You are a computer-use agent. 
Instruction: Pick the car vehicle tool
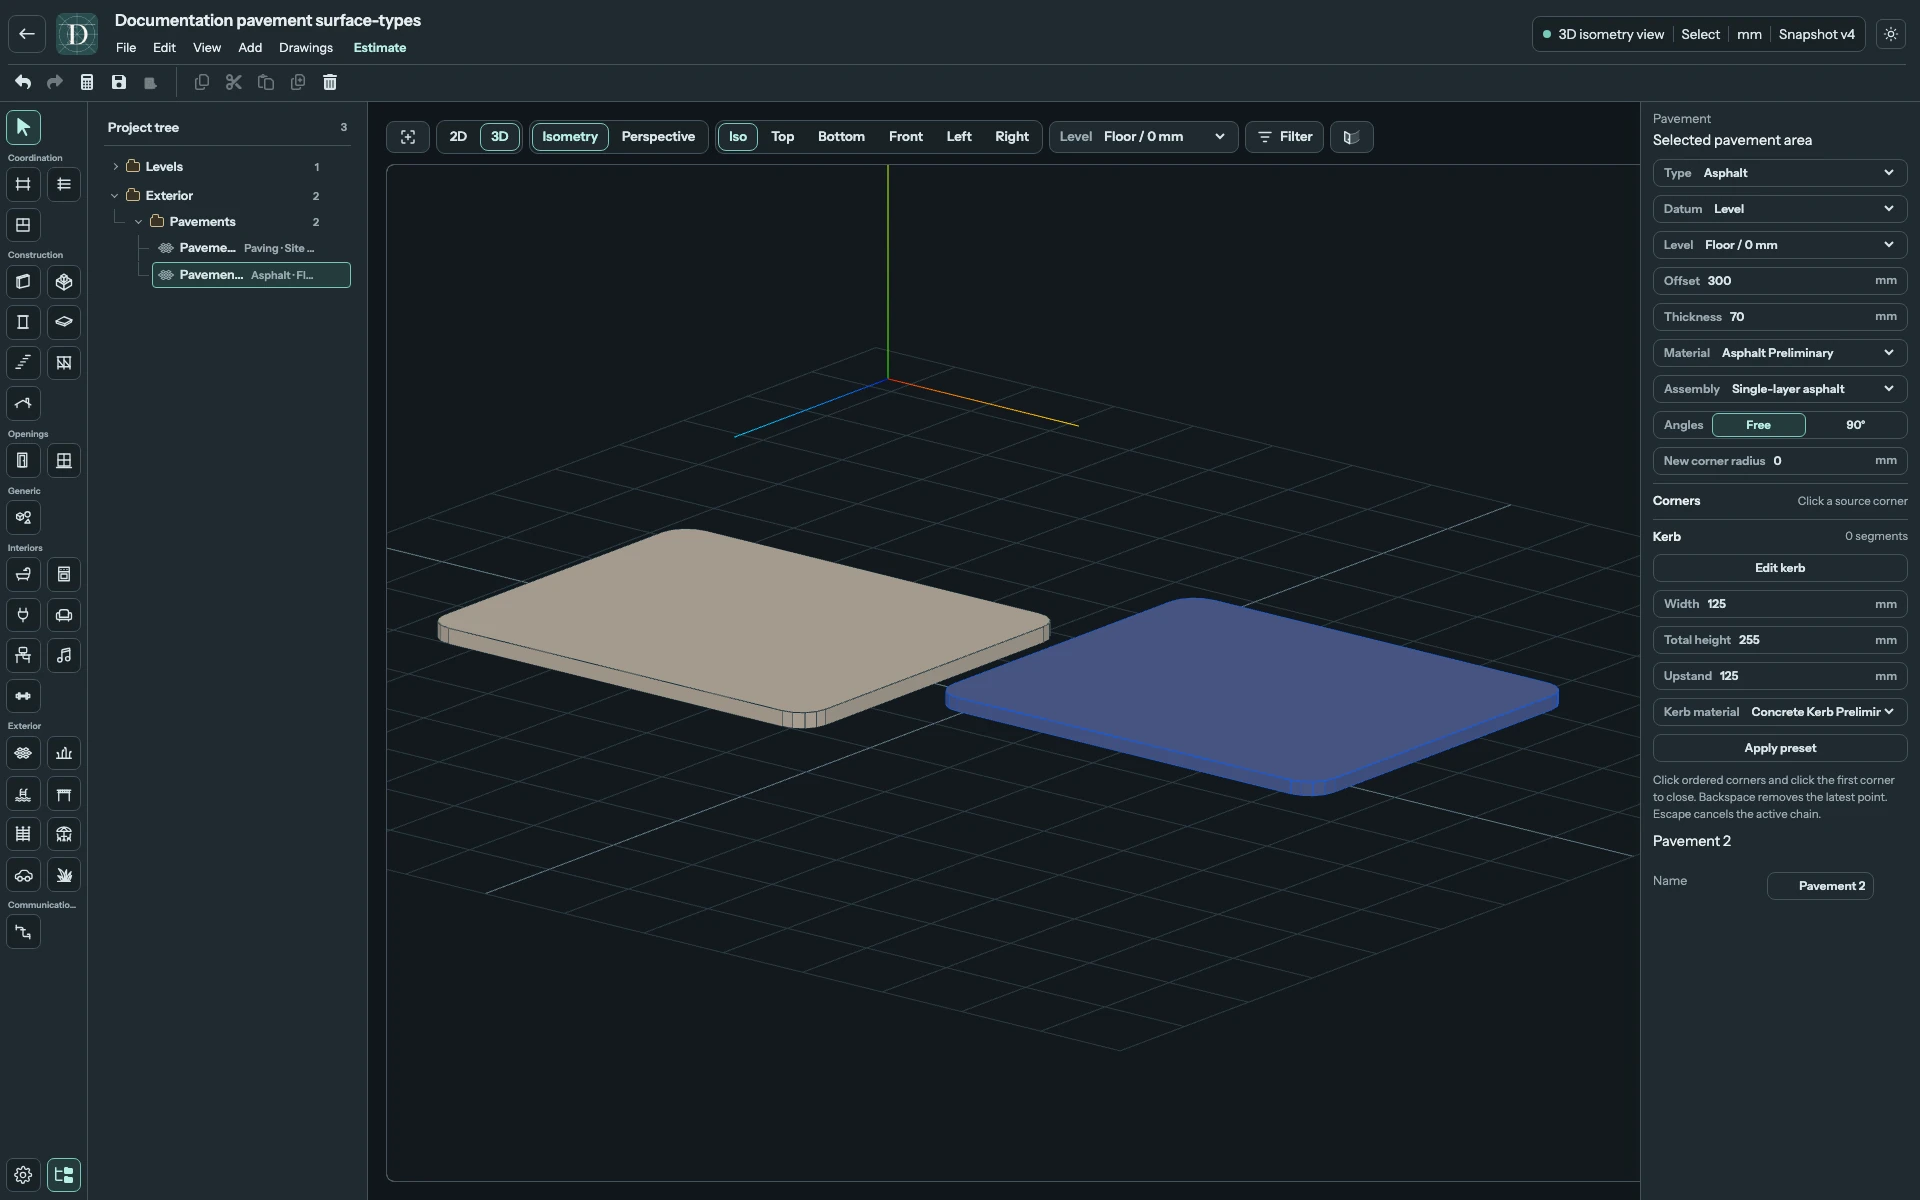pos(23,875)
